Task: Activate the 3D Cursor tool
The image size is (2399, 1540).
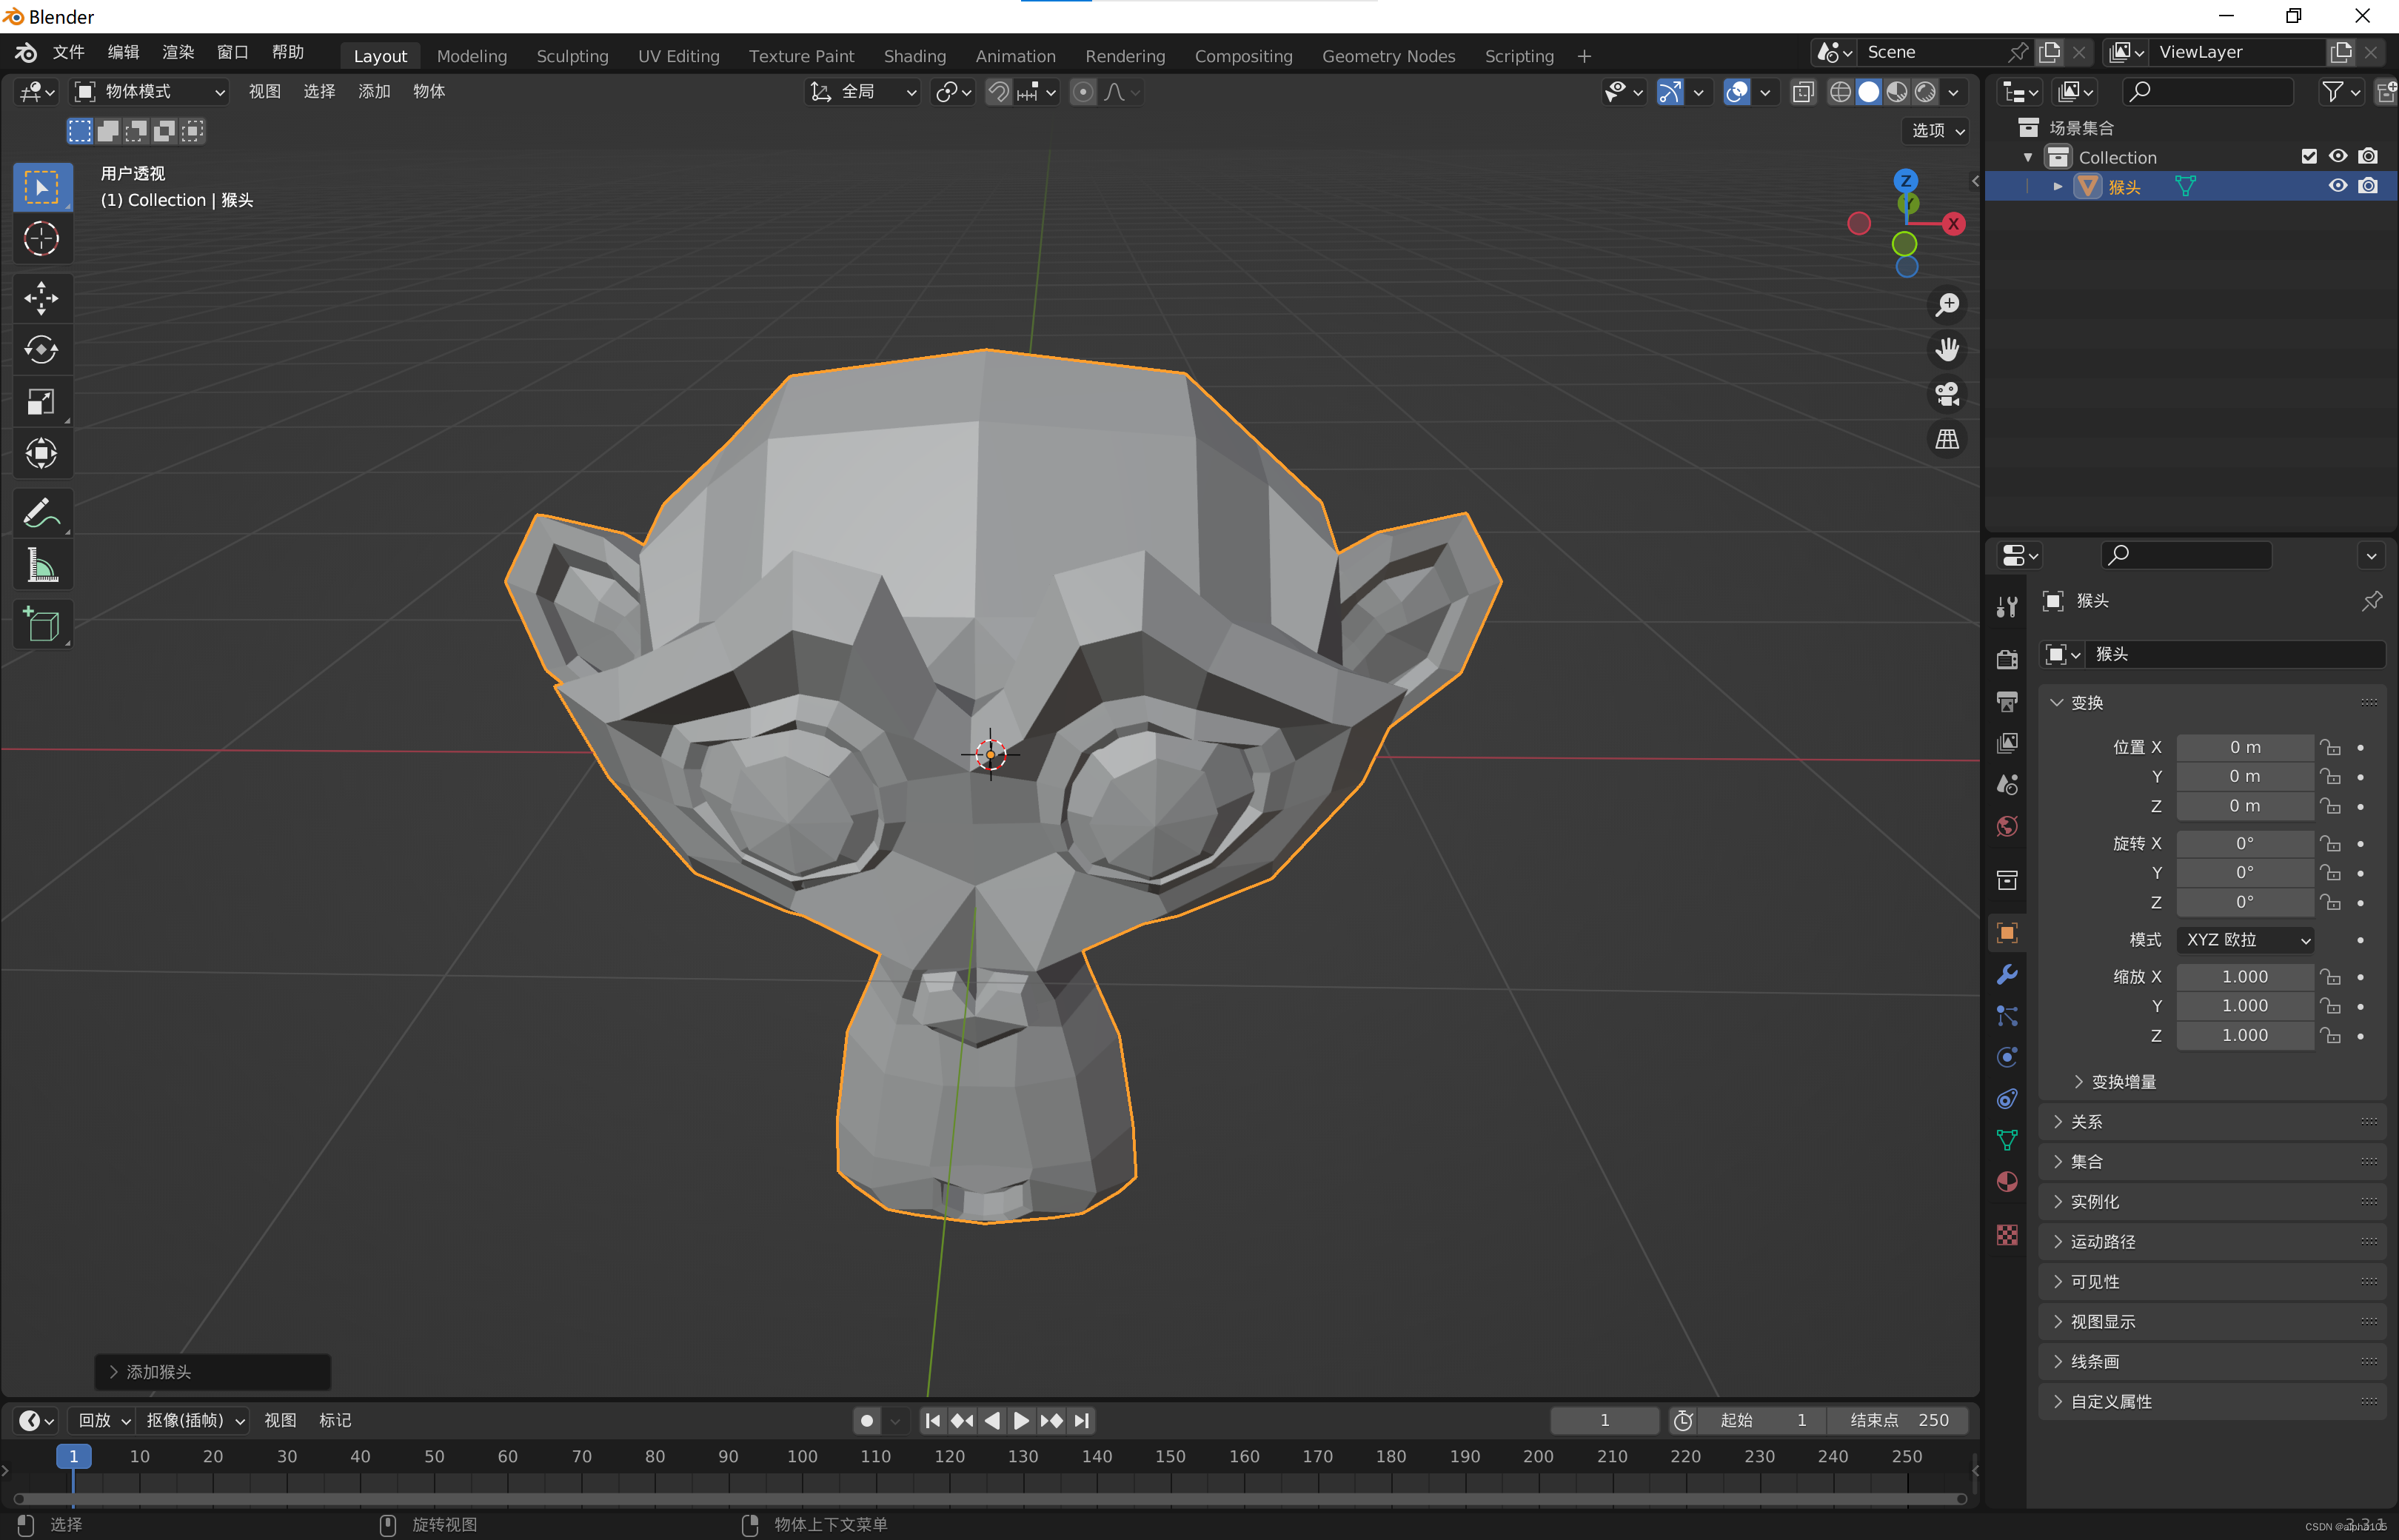Action: (x=42, y=238)
